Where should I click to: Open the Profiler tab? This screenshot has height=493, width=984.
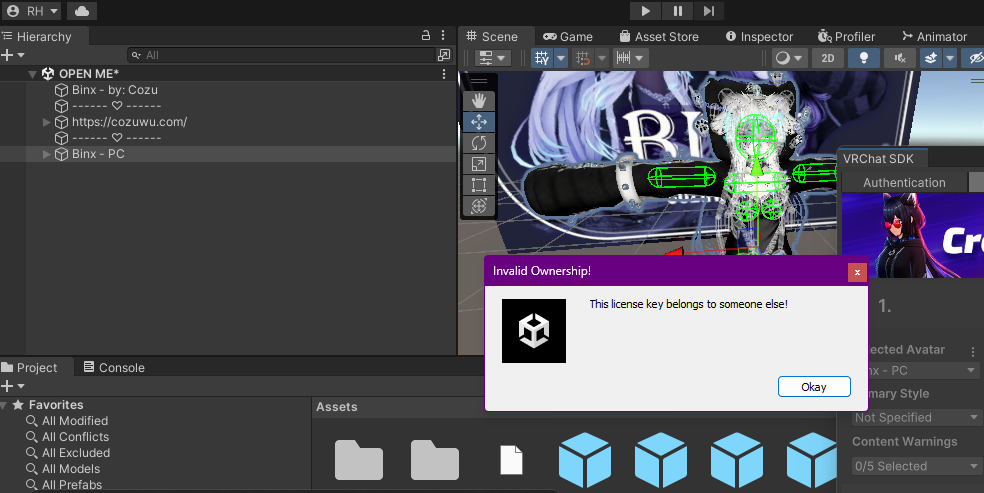[x=846, y=36]
